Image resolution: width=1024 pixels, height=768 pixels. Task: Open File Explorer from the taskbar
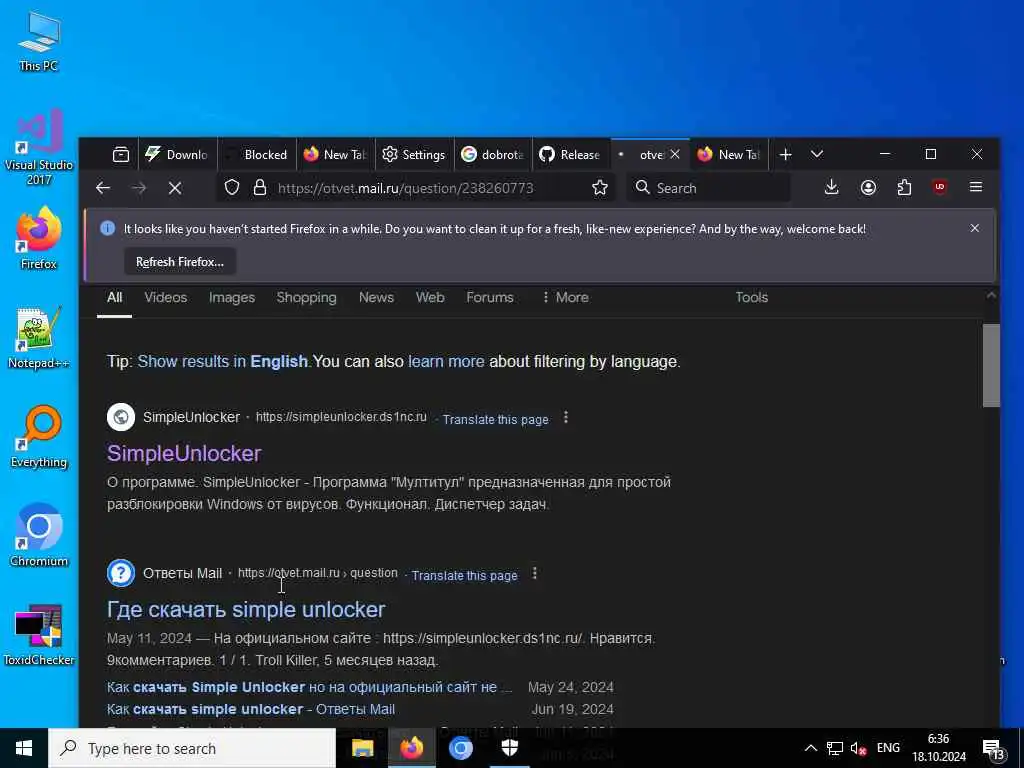click(x=362, y=748)
